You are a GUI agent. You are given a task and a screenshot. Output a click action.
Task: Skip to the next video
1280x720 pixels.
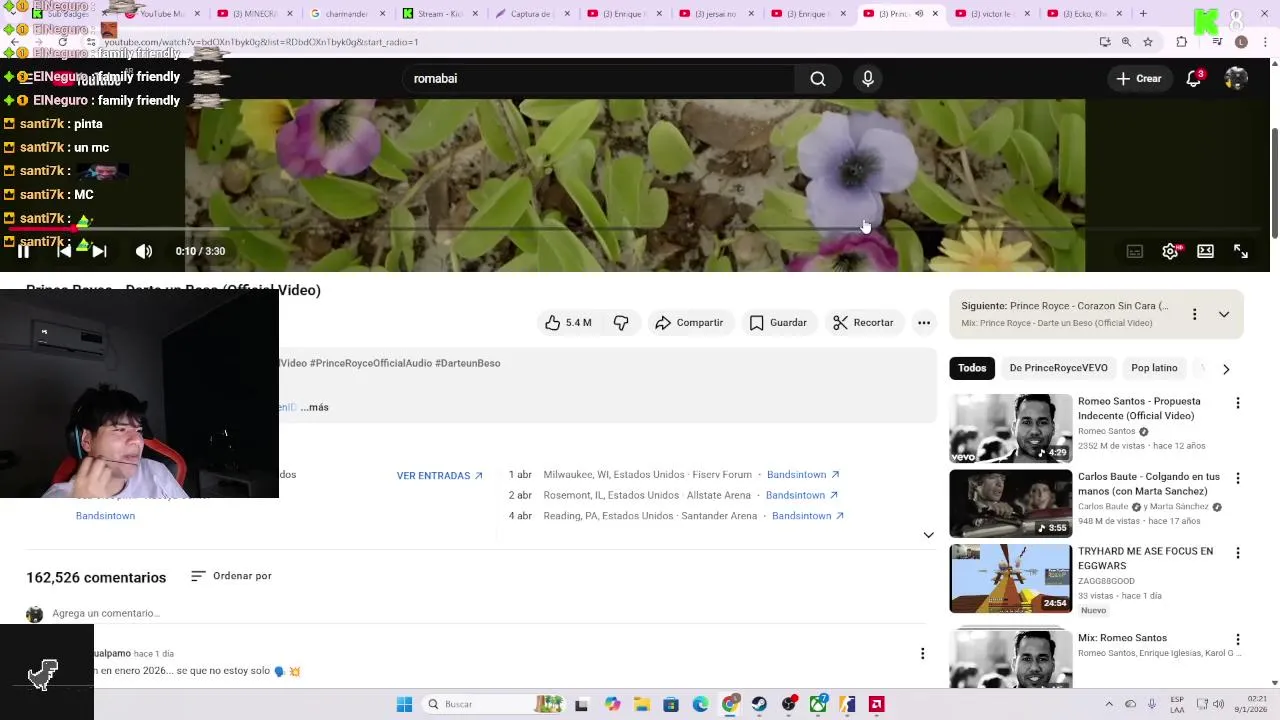(100, 251)
